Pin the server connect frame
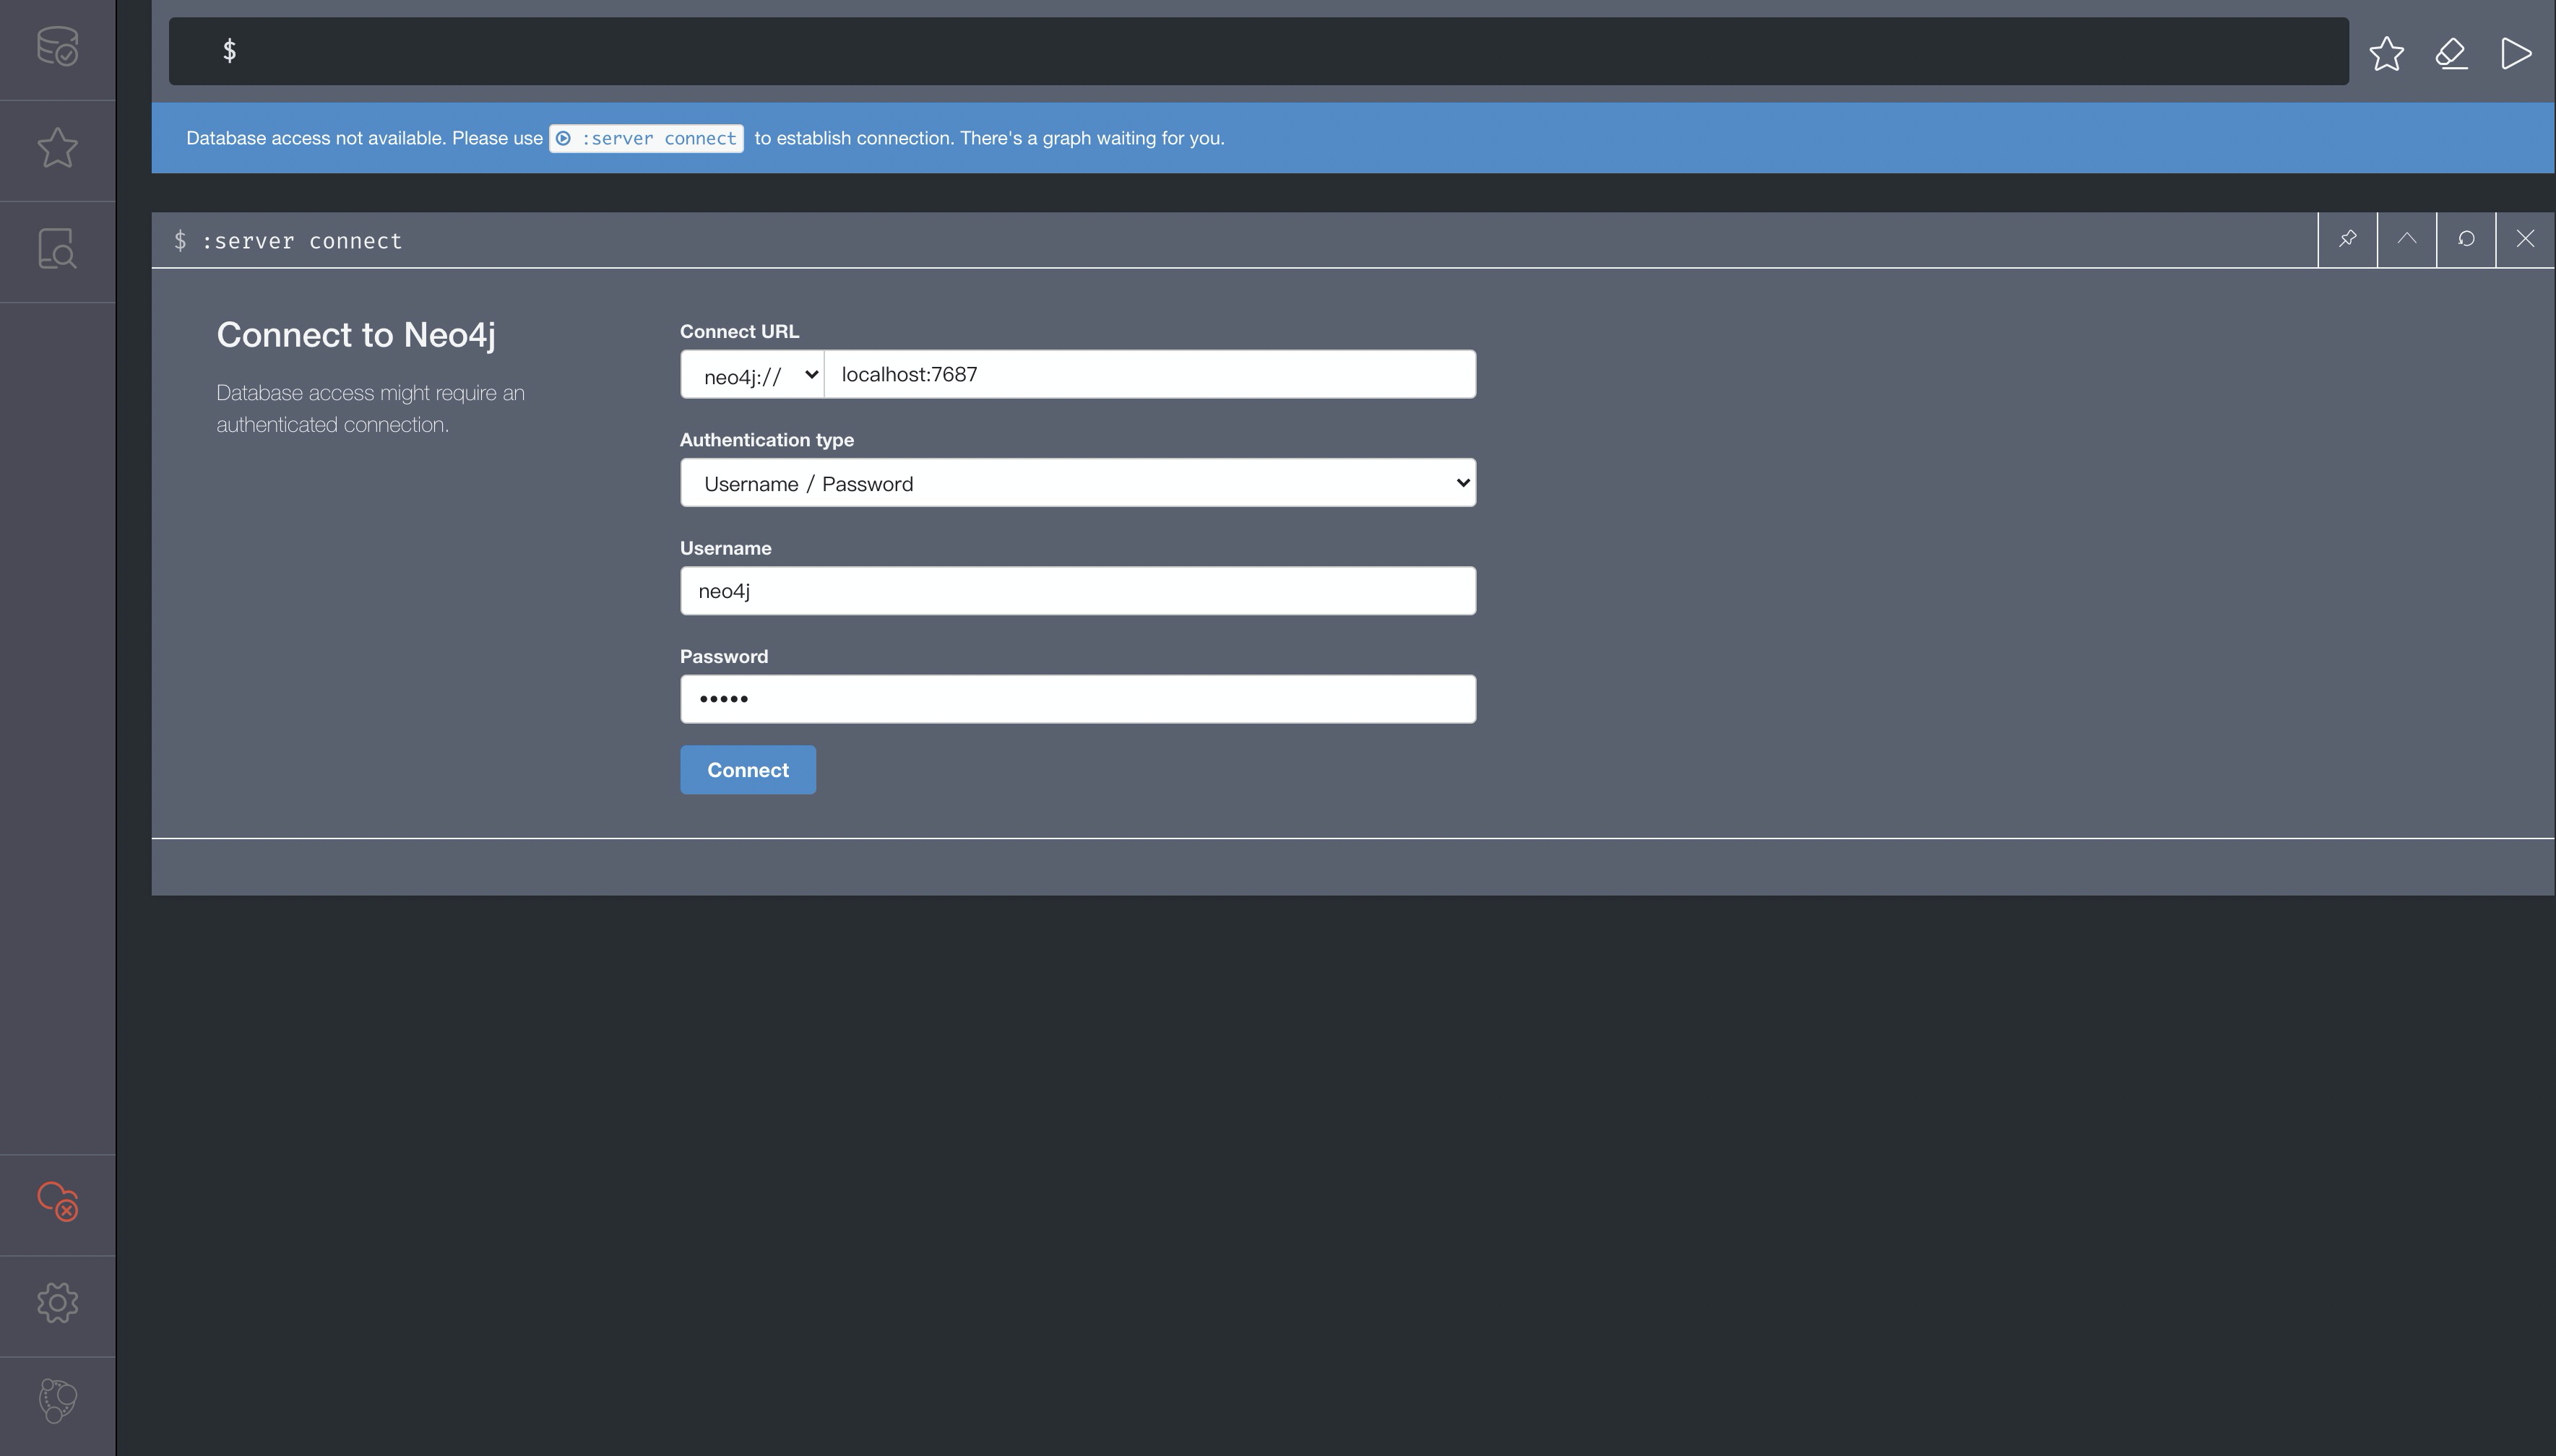 (x=2347, y=239)
